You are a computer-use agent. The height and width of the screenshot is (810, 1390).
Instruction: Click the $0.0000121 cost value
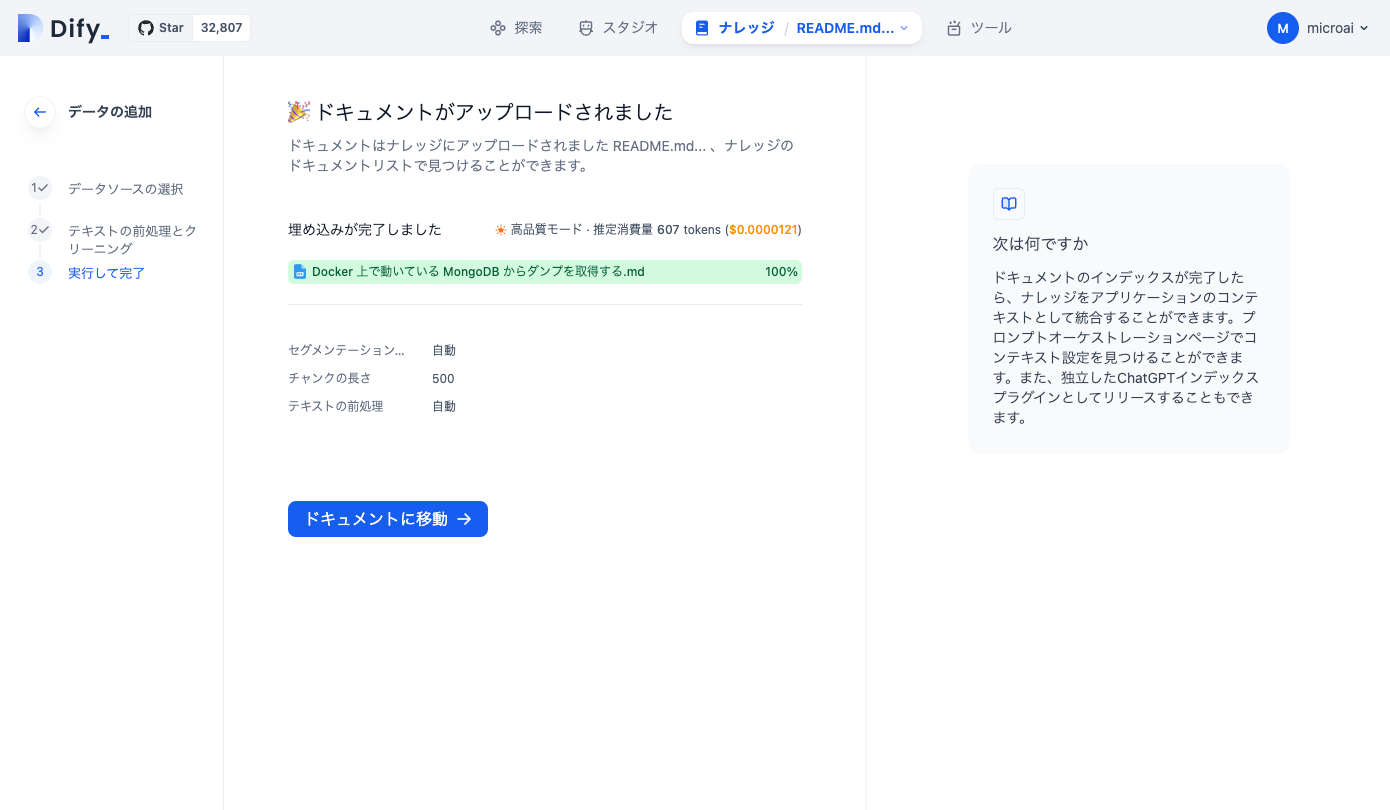point(763,230)
